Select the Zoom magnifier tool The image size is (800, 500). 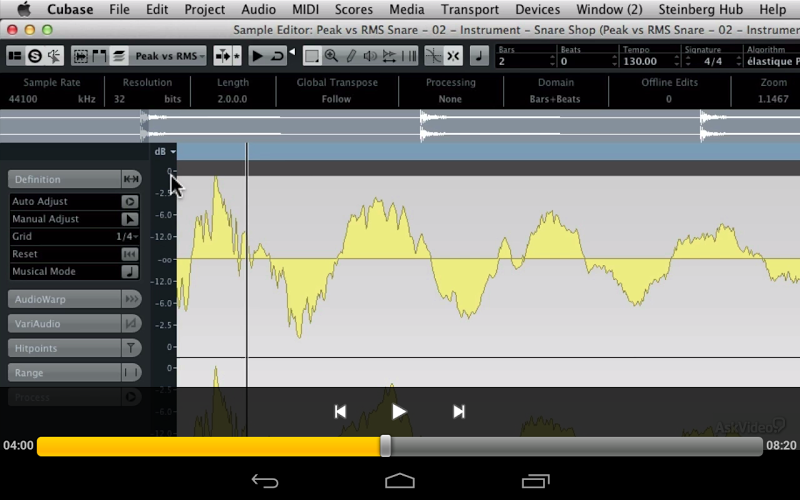(x=331, y=56)
